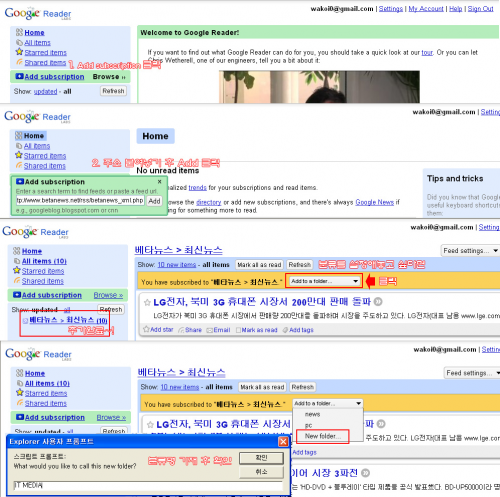Click the arrow icon after the '돌파' headline
This screenshot has height=497, width=500.
tap(378, 302)
